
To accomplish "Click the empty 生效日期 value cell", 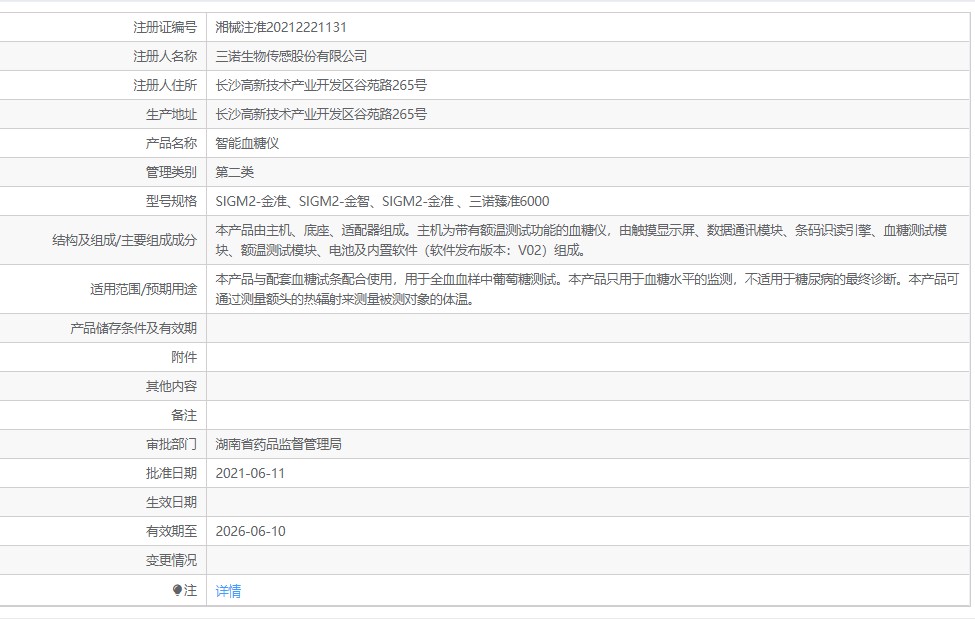I will [x=588, y=503].
